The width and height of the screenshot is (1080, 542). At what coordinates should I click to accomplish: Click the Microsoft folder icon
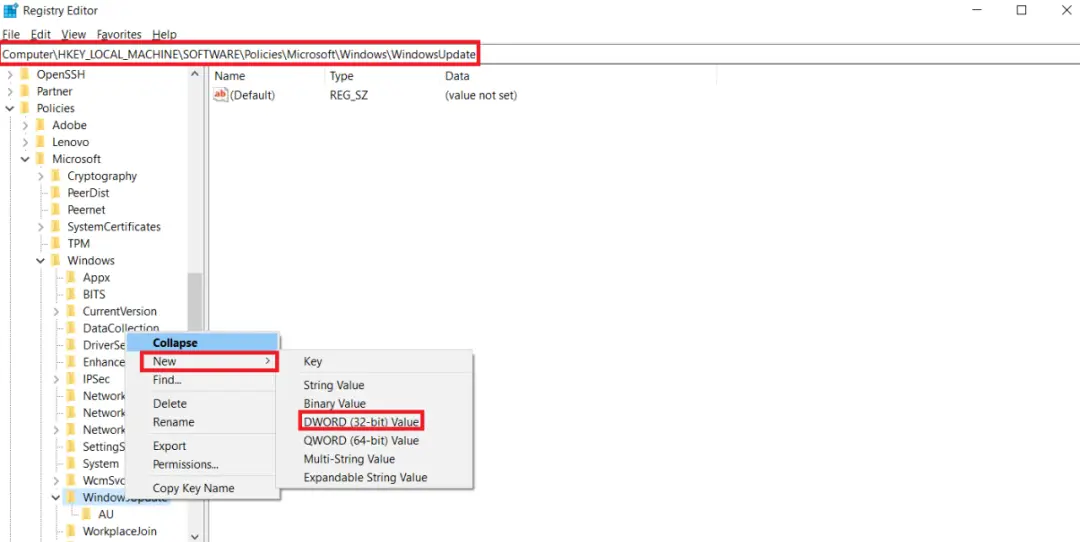[40, 159]
